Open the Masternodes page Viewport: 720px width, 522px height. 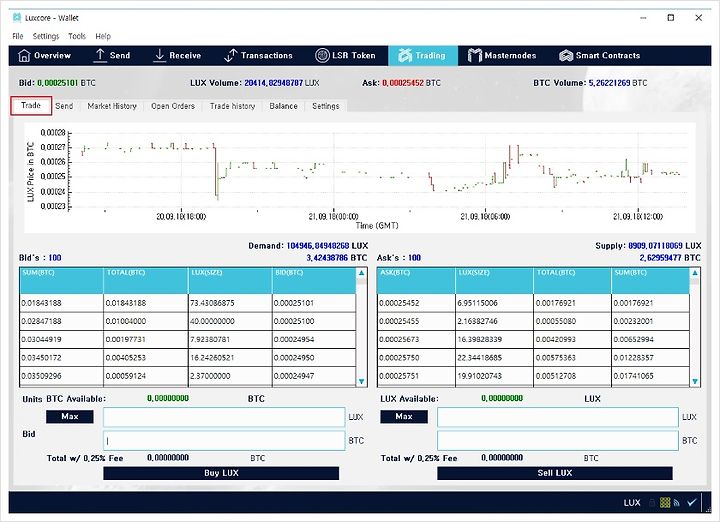[x=502, y=56]
